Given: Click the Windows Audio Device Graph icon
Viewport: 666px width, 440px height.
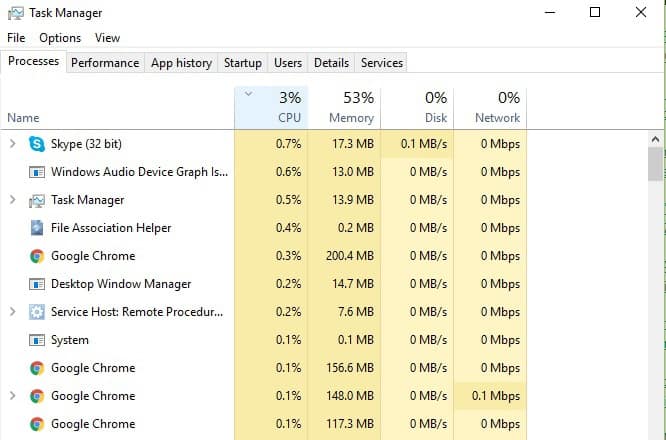Looking at the screenshot, I should 37,172.
